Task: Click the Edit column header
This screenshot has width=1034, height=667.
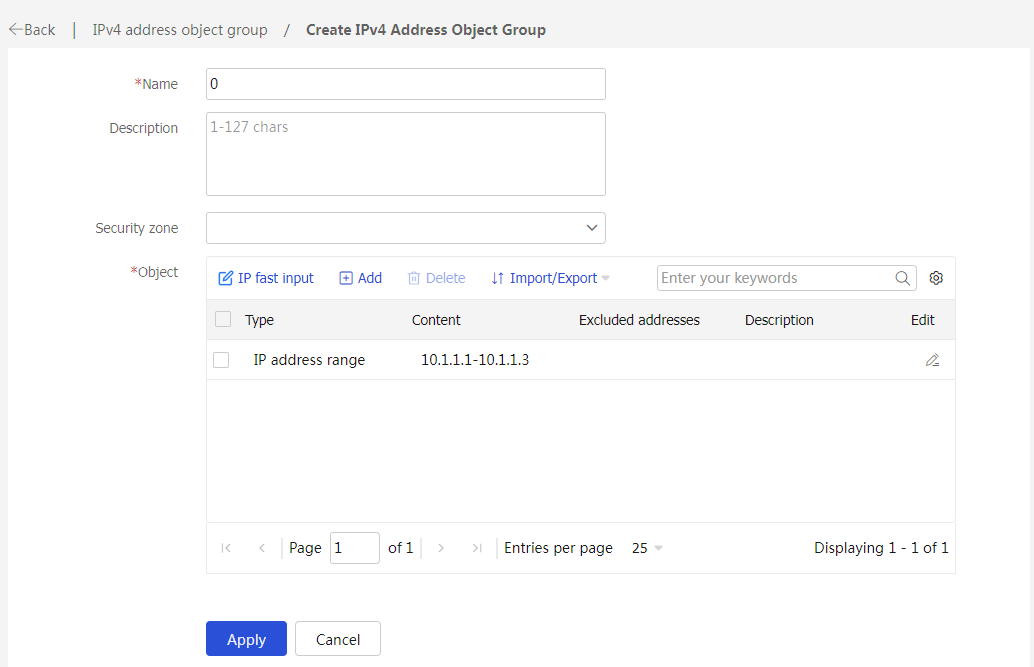Action: [923, 320]
